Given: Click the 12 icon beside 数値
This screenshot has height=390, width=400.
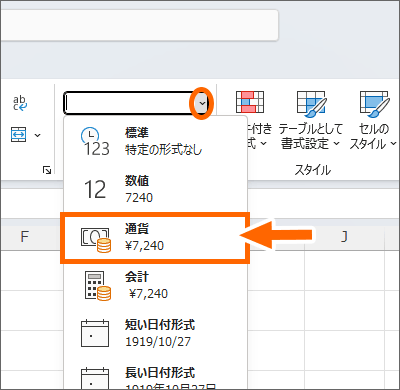Looking at the screenshot, I should tap(95, 189).
